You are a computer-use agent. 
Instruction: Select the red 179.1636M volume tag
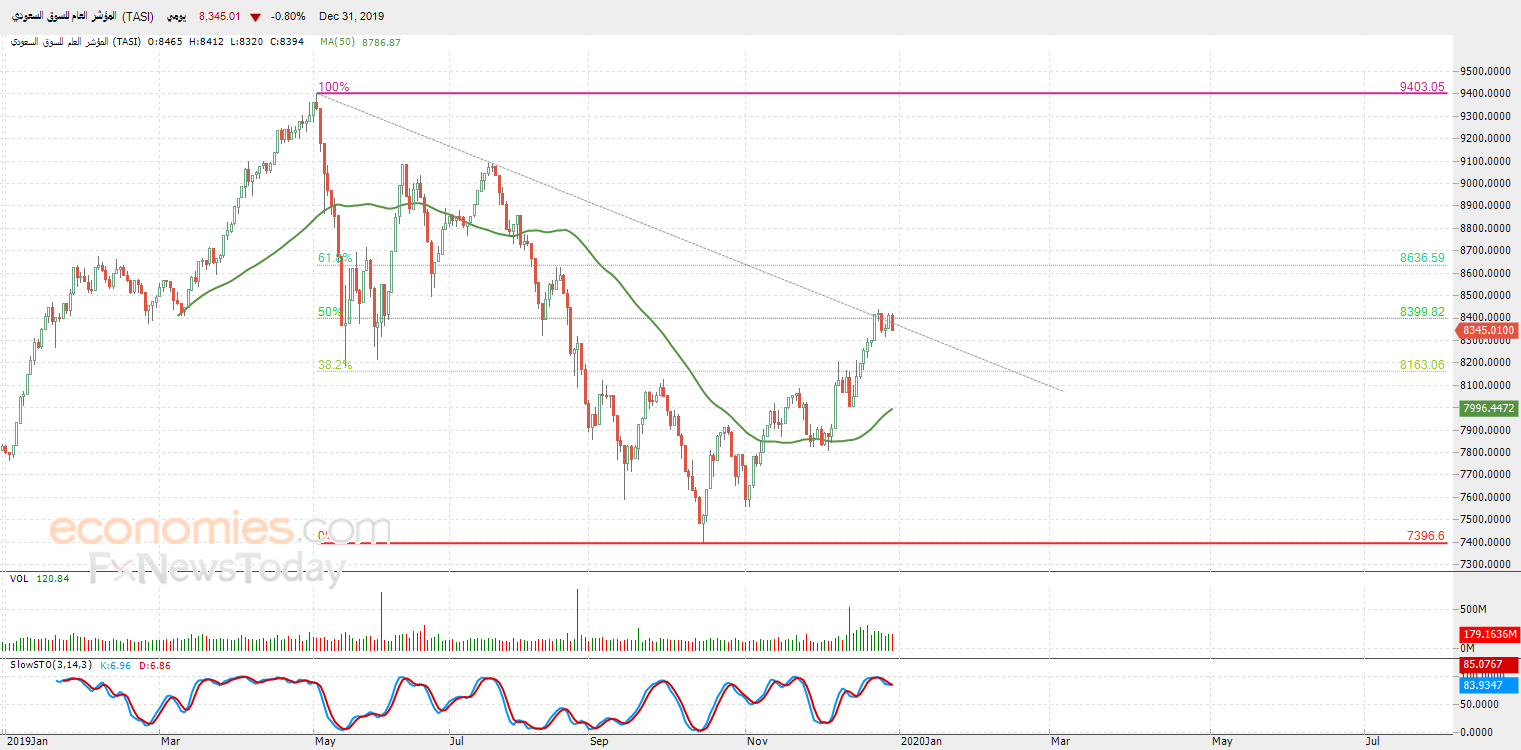pyautogui.click(x=1489, y=634)
